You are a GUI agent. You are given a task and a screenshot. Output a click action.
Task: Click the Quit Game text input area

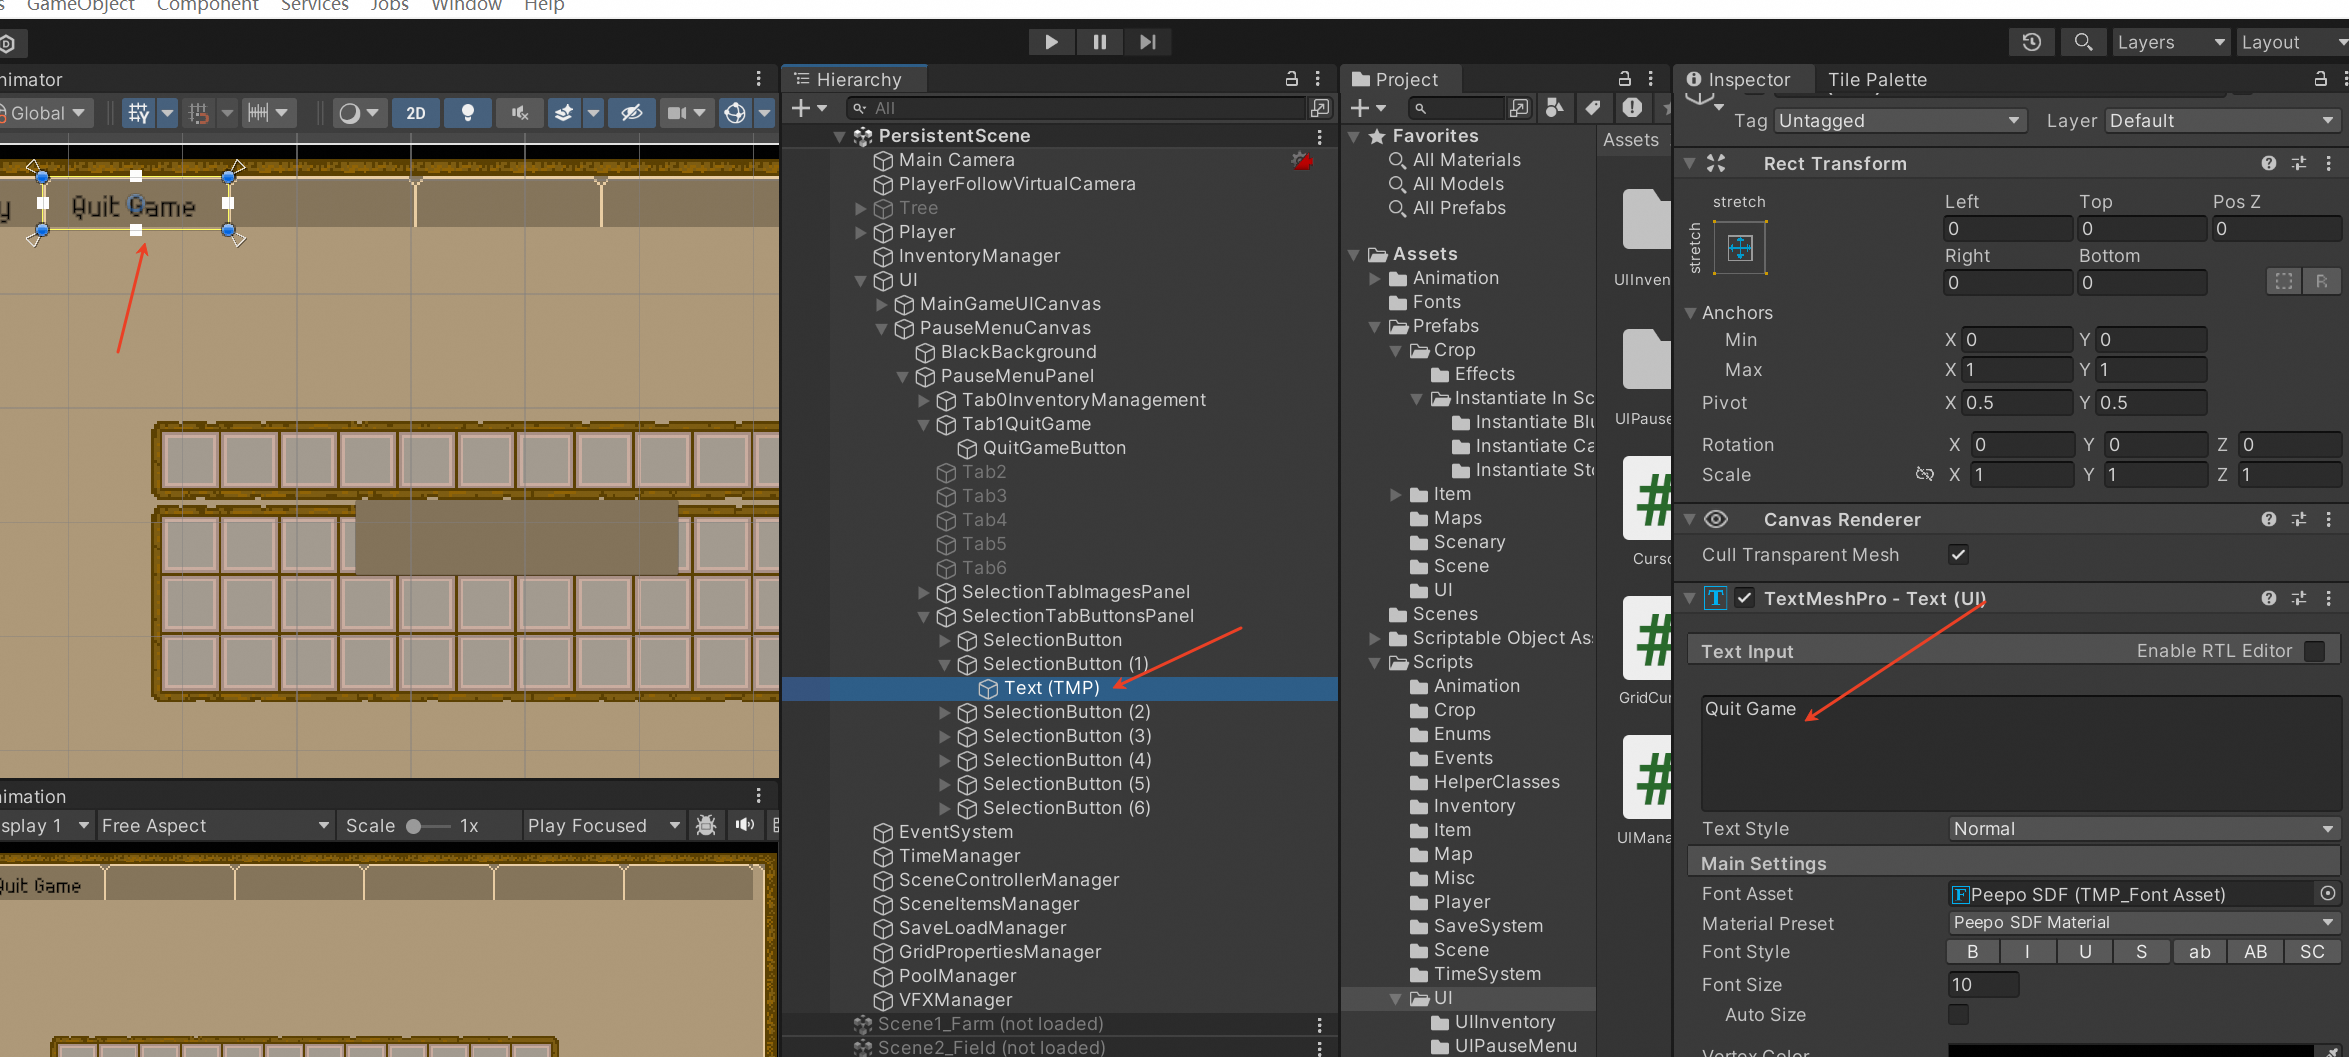click(x=2020, y=753)
